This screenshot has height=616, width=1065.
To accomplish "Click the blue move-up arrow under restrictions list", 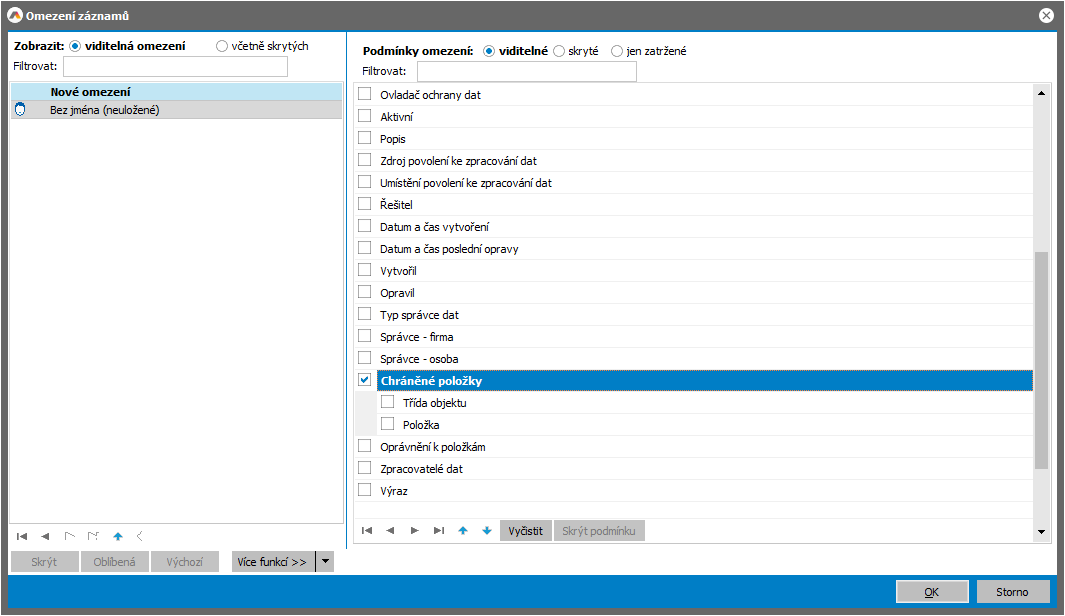I will click(x=117, y=536).
